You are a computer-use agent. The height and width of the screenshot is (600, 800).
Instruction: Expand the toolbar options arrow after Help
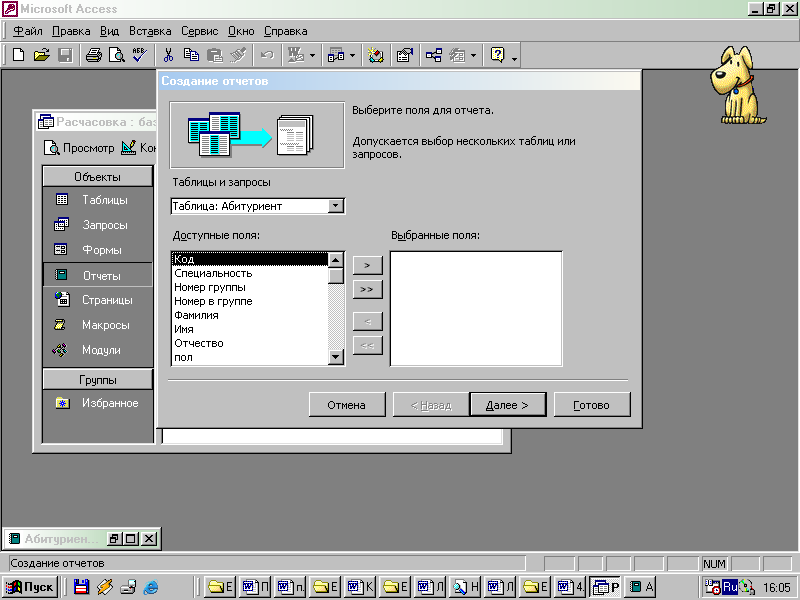click(514, 59)
